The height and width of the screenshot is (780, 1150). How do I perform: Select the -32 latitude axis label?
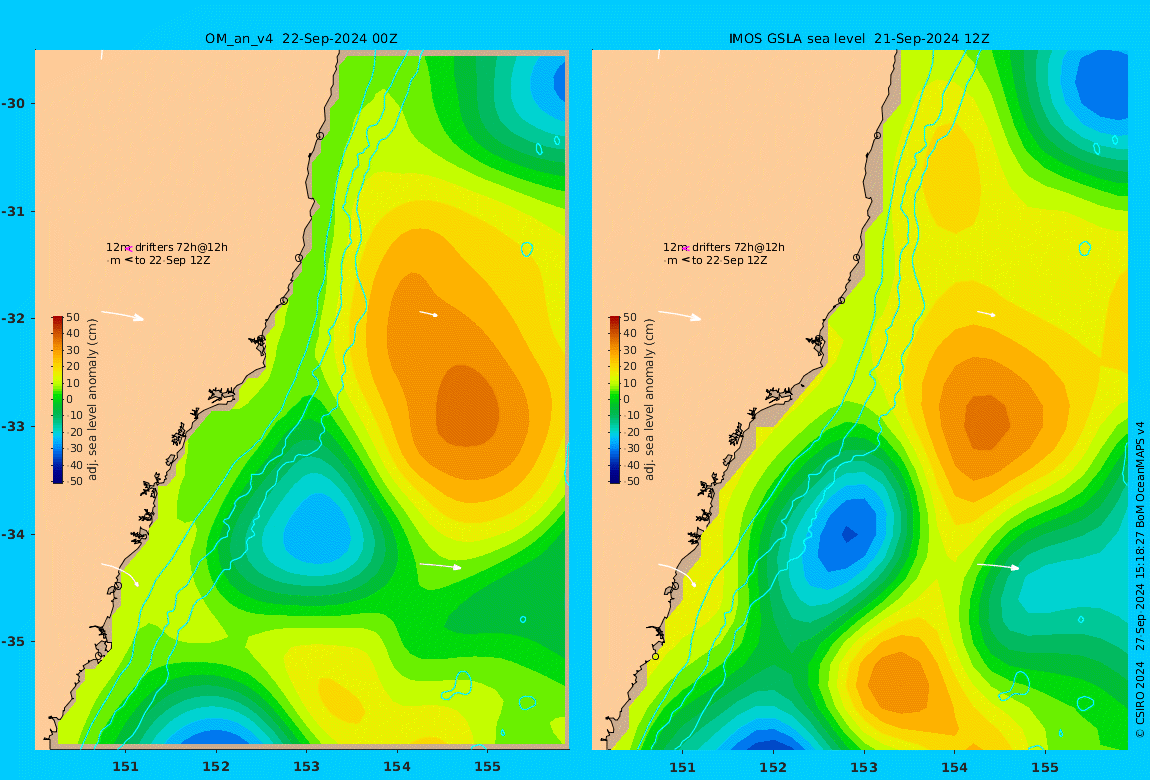[x=12, y=318]
